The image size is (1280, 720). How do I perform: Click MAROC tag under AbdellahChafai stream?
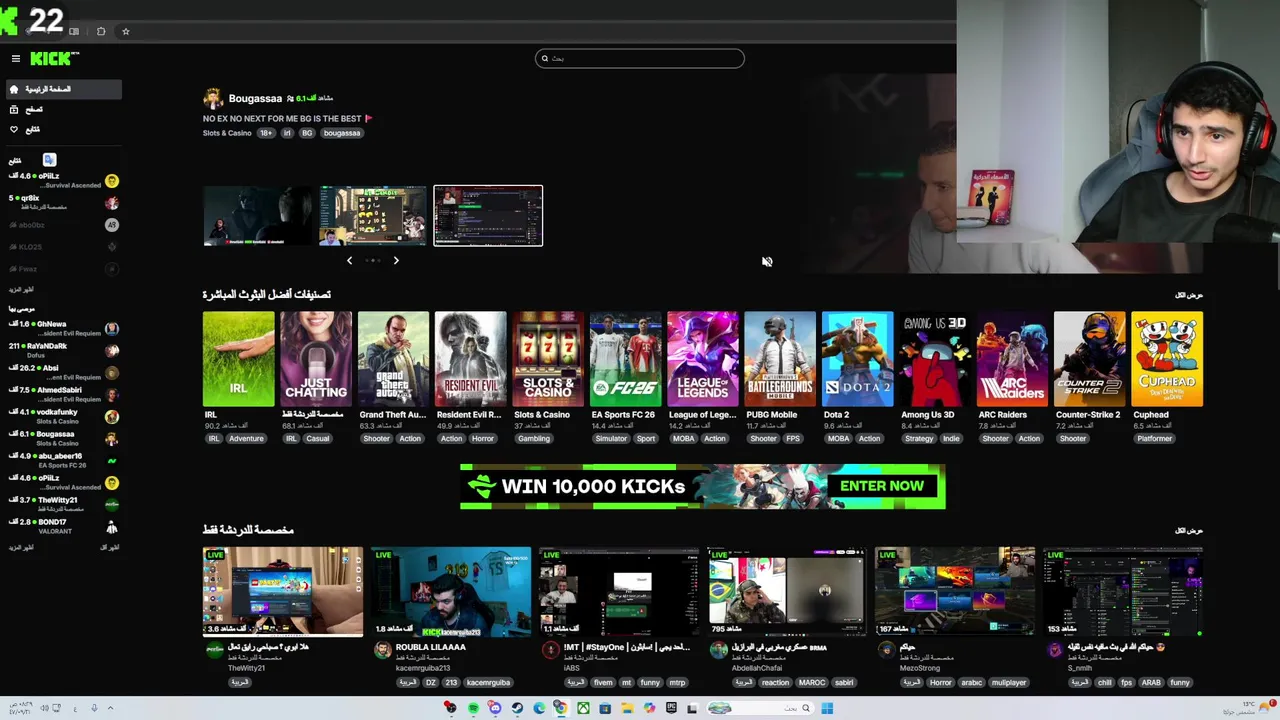point(811,682)
